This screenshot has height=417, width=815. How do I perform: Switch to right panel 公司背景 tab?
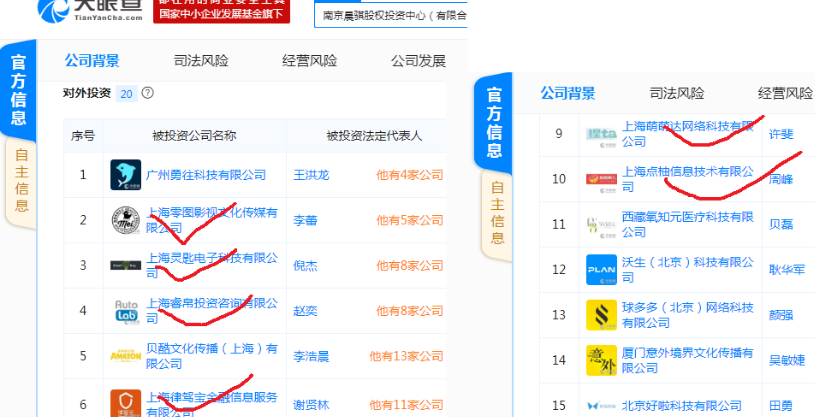[568, 94]
